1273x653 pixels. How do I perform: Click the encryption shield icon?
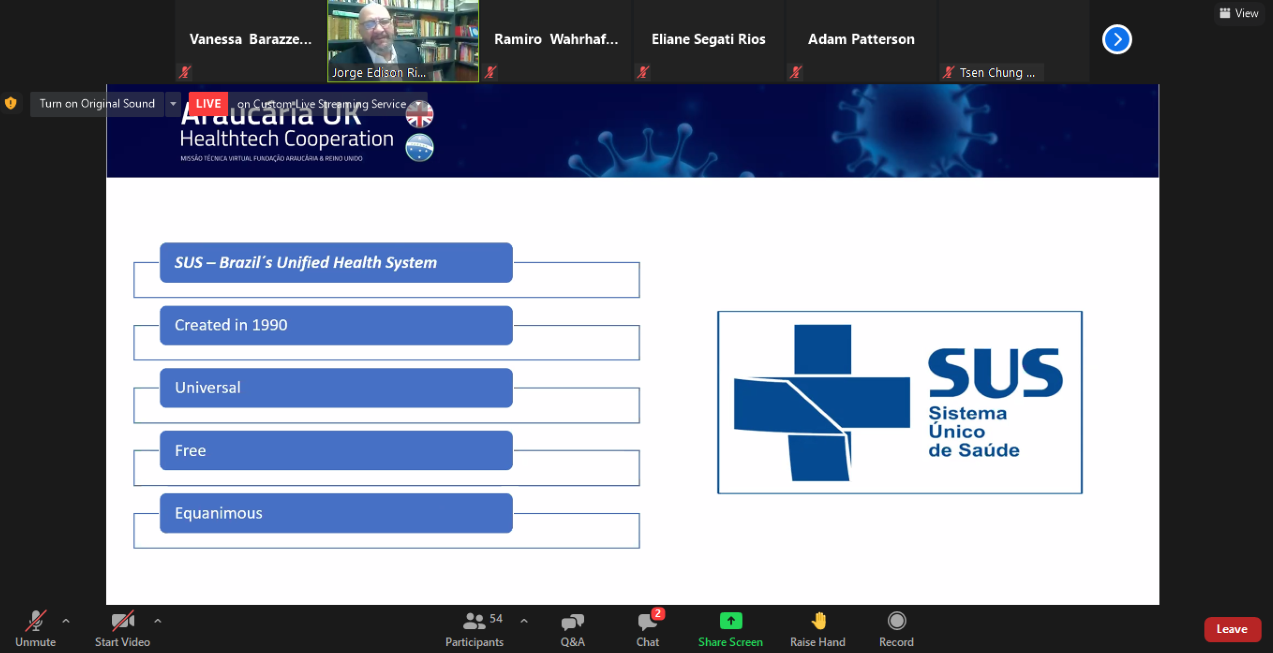coord(11,103)
